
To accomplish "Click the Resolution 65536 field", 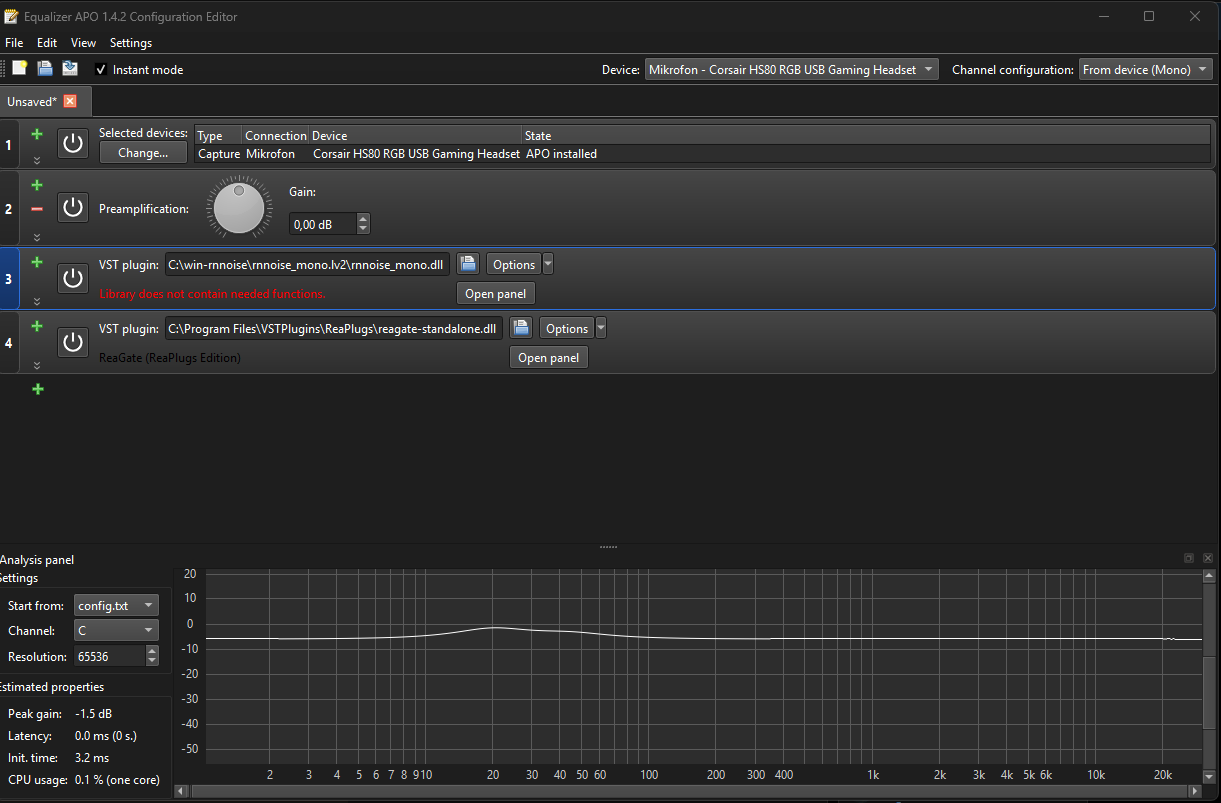I will coord(109,657).
